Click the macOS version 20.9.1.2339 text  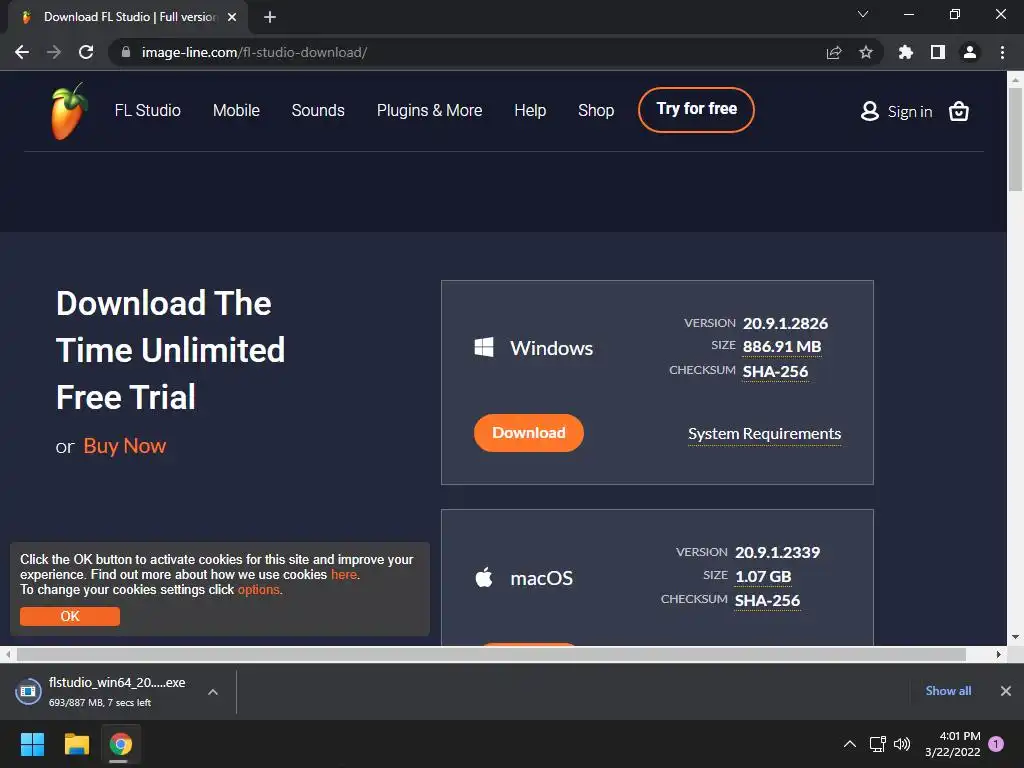click(777, 552)
